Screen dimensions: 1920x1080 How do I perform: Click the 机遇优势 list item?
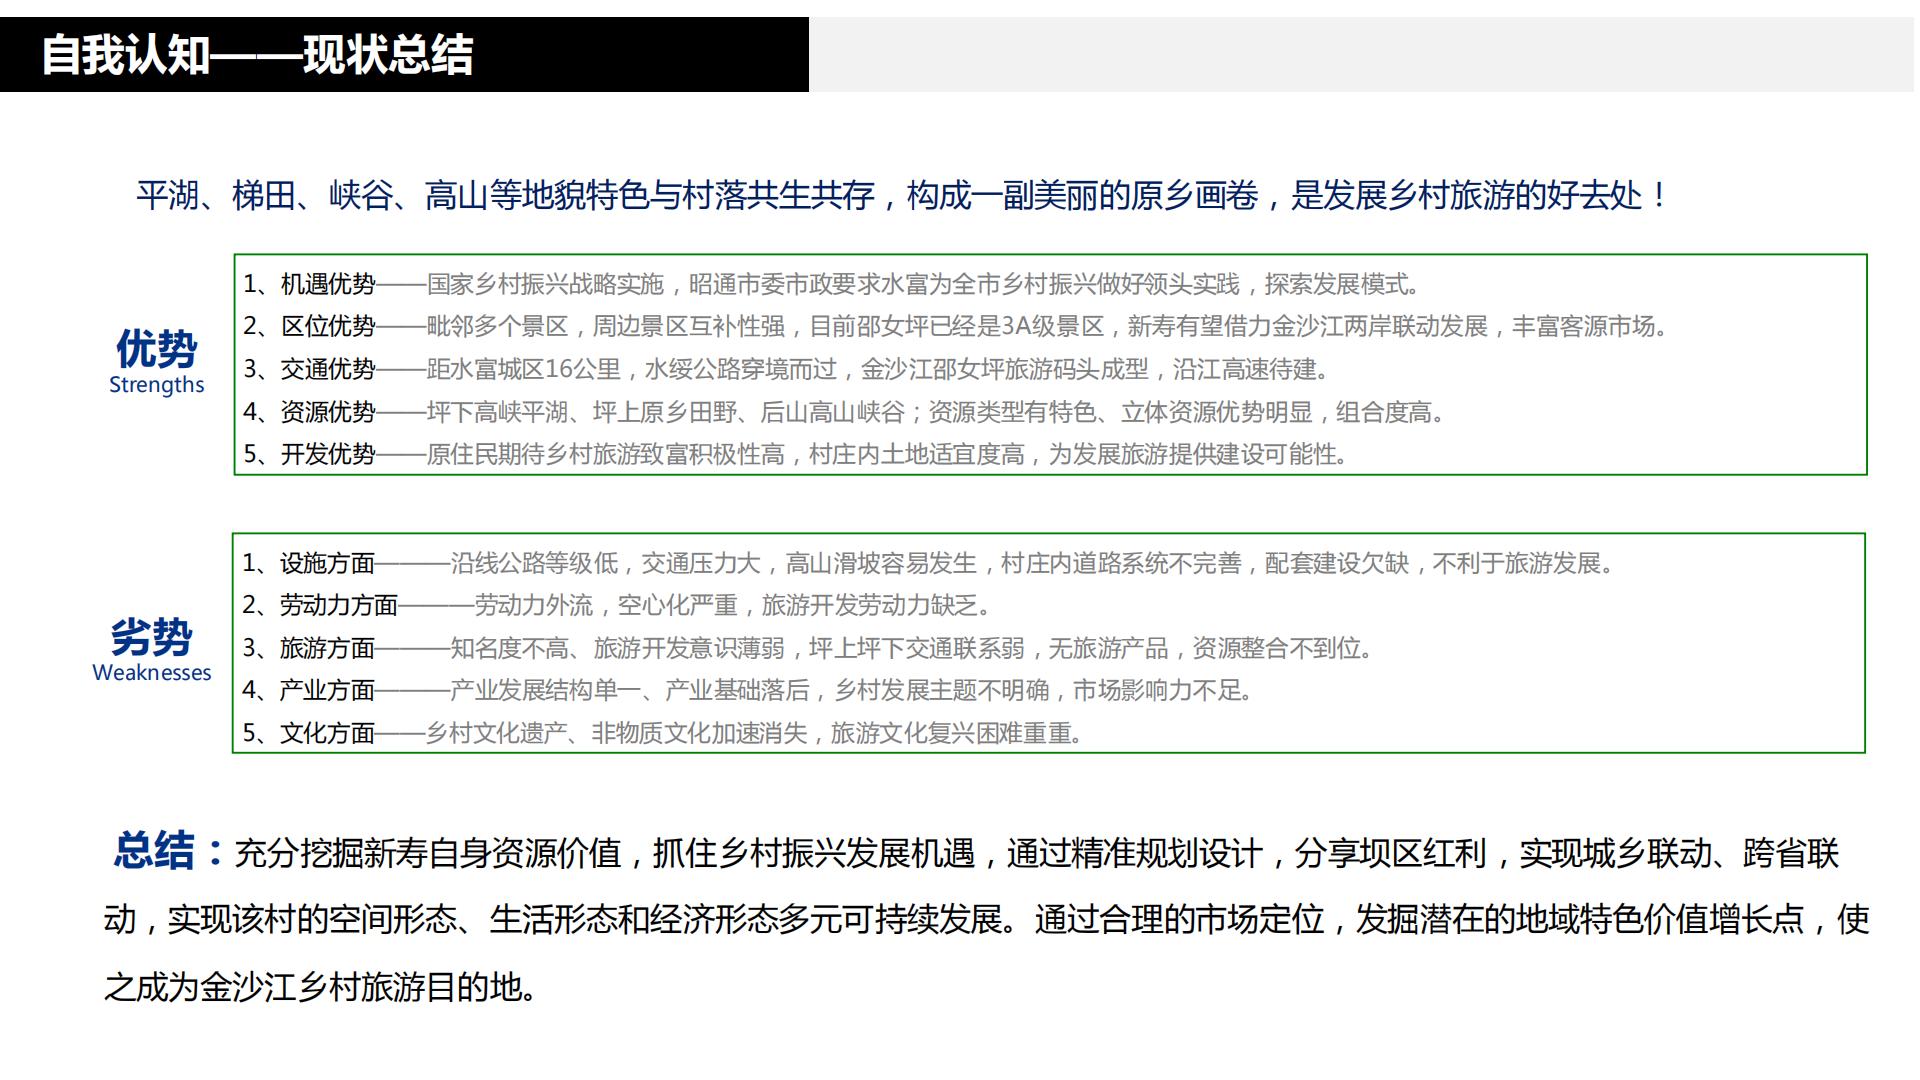coord(700,281)
